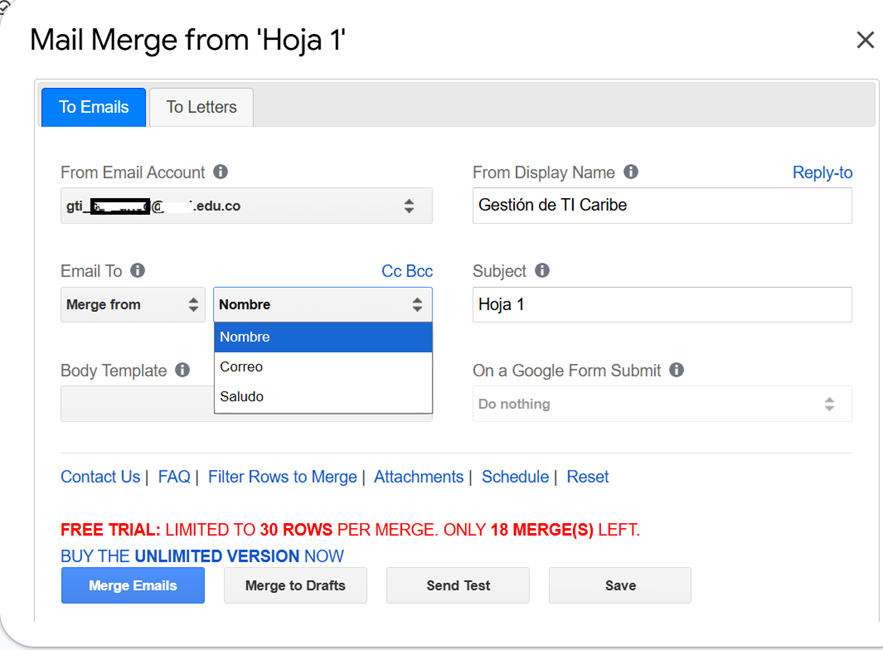
Task: Click the Subject text field
Action: (x=662, y=305)
